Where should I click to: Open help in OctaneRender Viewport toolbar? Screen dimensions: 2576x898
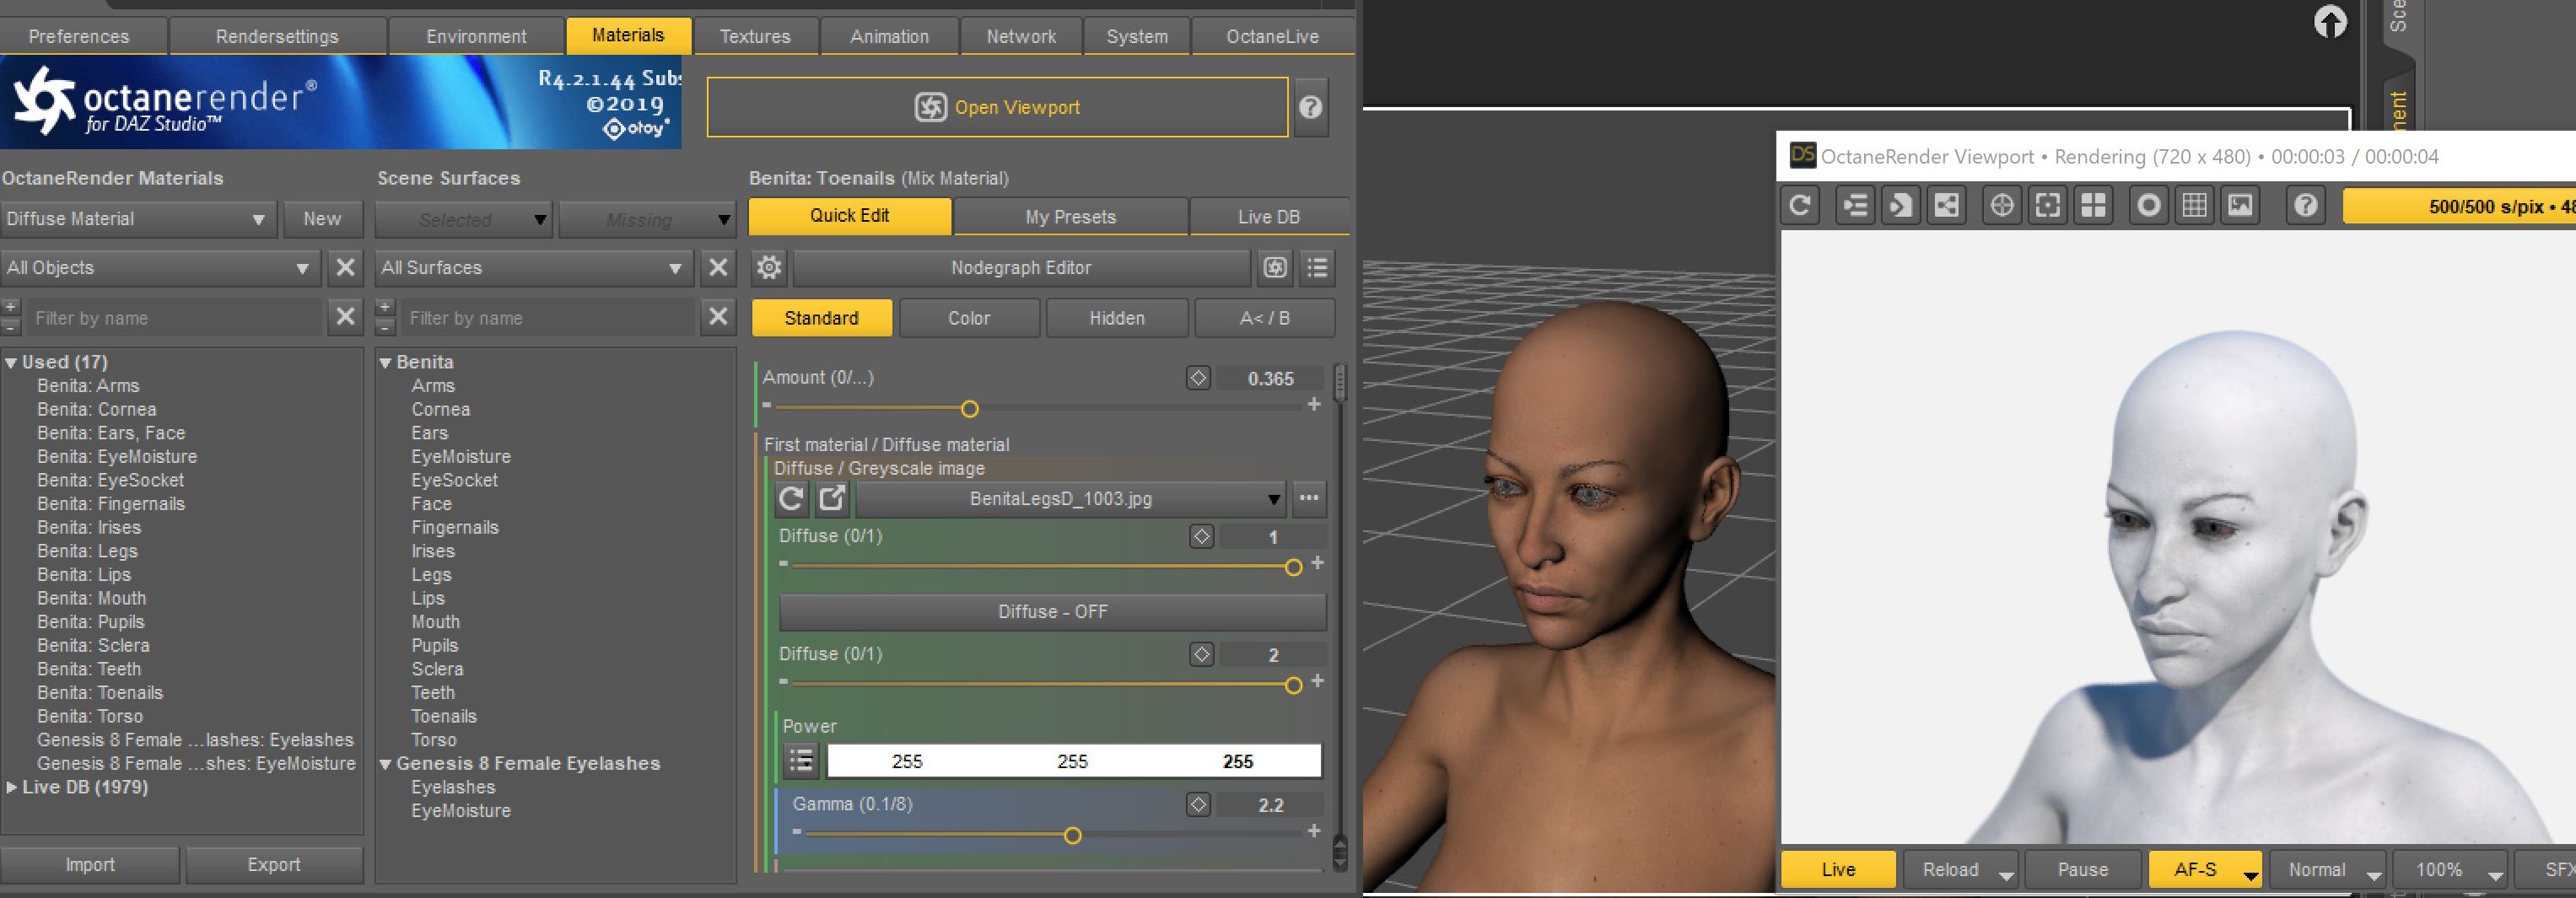click(x=2306, y=206)
